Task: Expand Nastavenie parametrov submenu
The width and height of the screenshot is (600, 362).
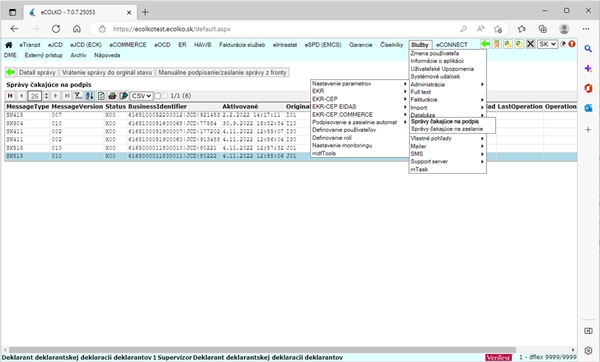Action: 359,83
